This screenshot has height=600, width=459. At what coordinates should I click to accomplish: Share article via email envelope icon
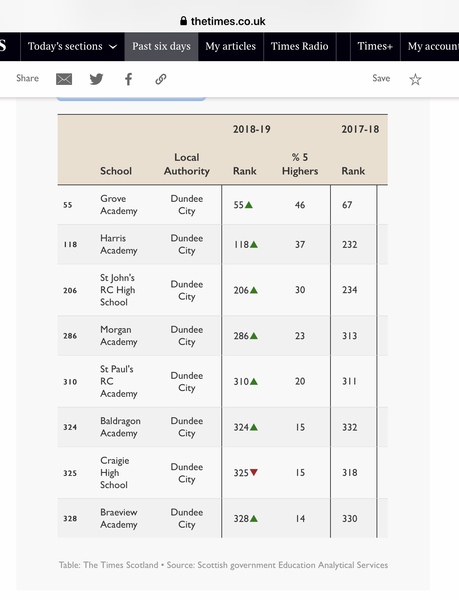[x=64, y=79]
